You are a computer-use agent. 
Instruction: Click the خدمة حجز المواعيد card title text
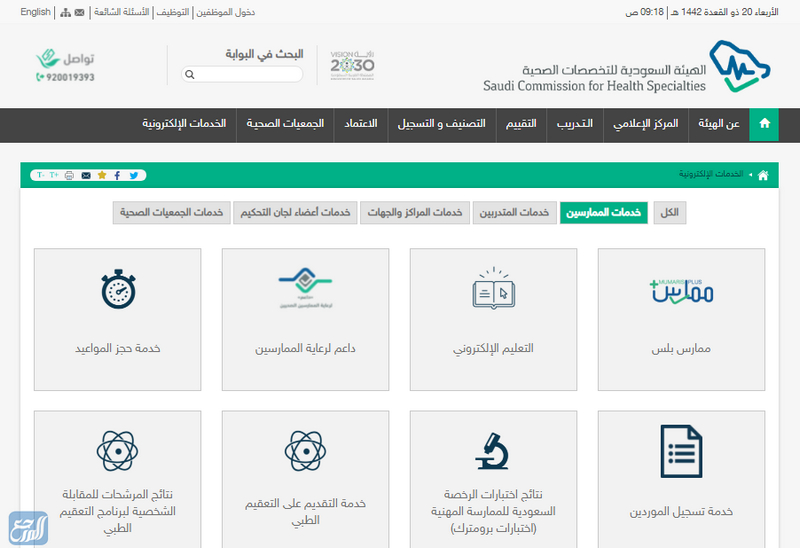point(118,348)
